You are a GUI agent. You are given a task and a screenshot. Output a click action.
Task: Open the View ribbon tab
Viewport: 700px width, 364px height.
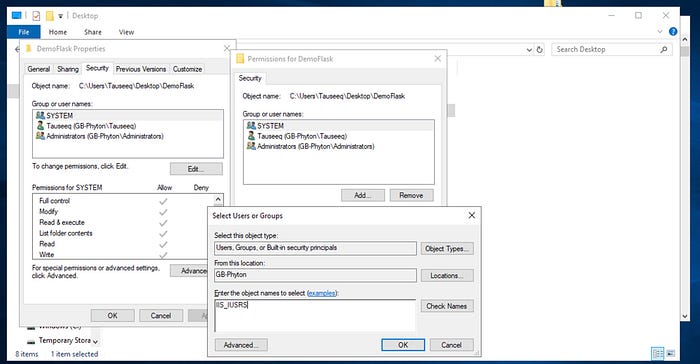point(126,32)
